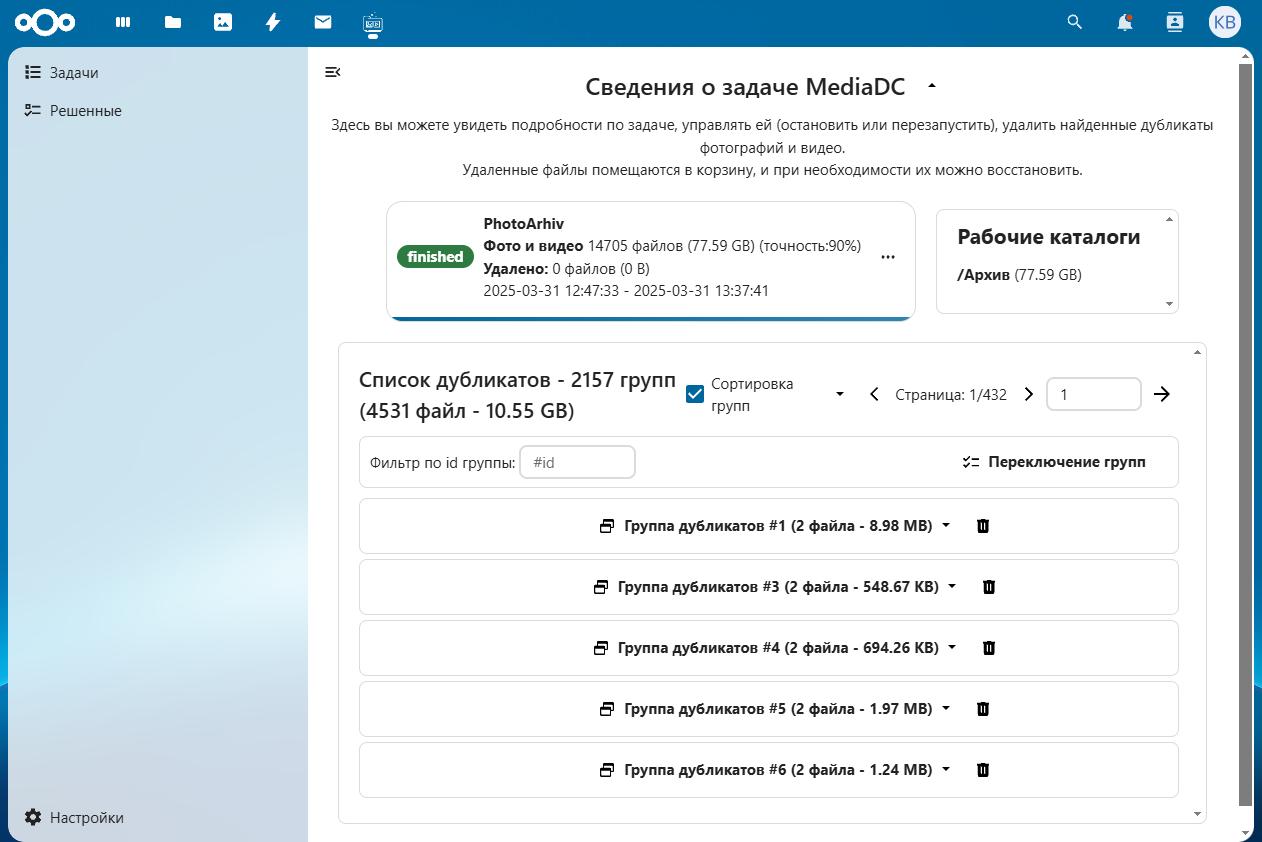The image size is (1262, 842).
Task: Open the Files app from the top bar
Action: [x=172, y=22]
